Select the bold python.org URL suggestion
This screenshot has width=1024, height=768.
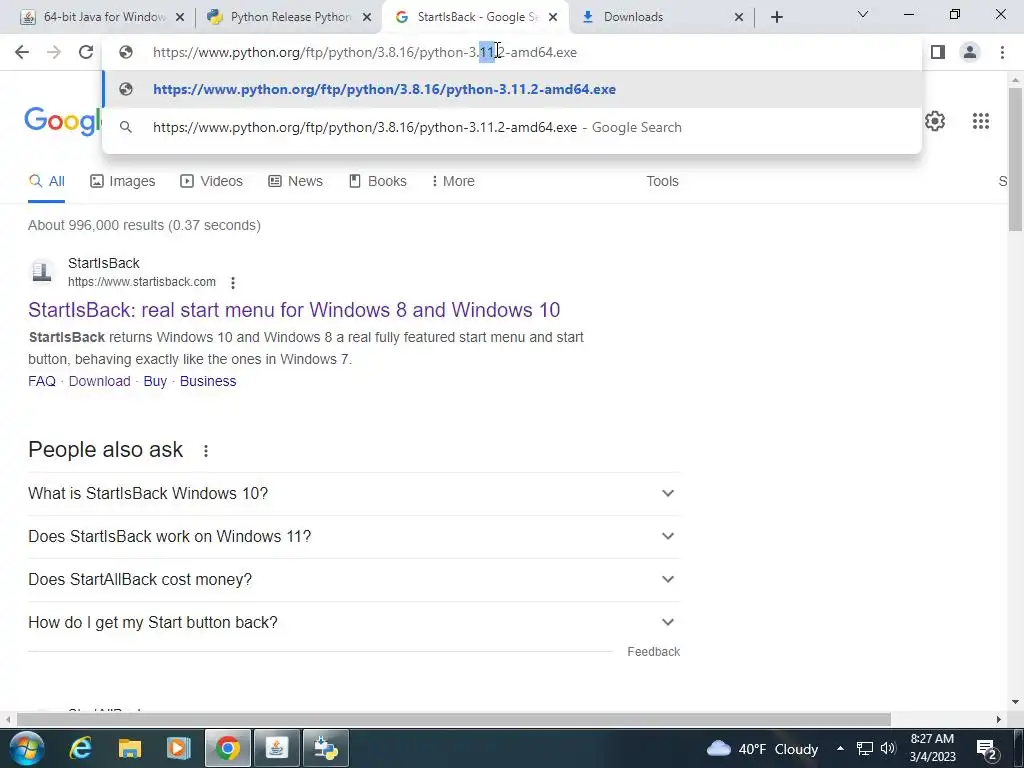[513, 89]
